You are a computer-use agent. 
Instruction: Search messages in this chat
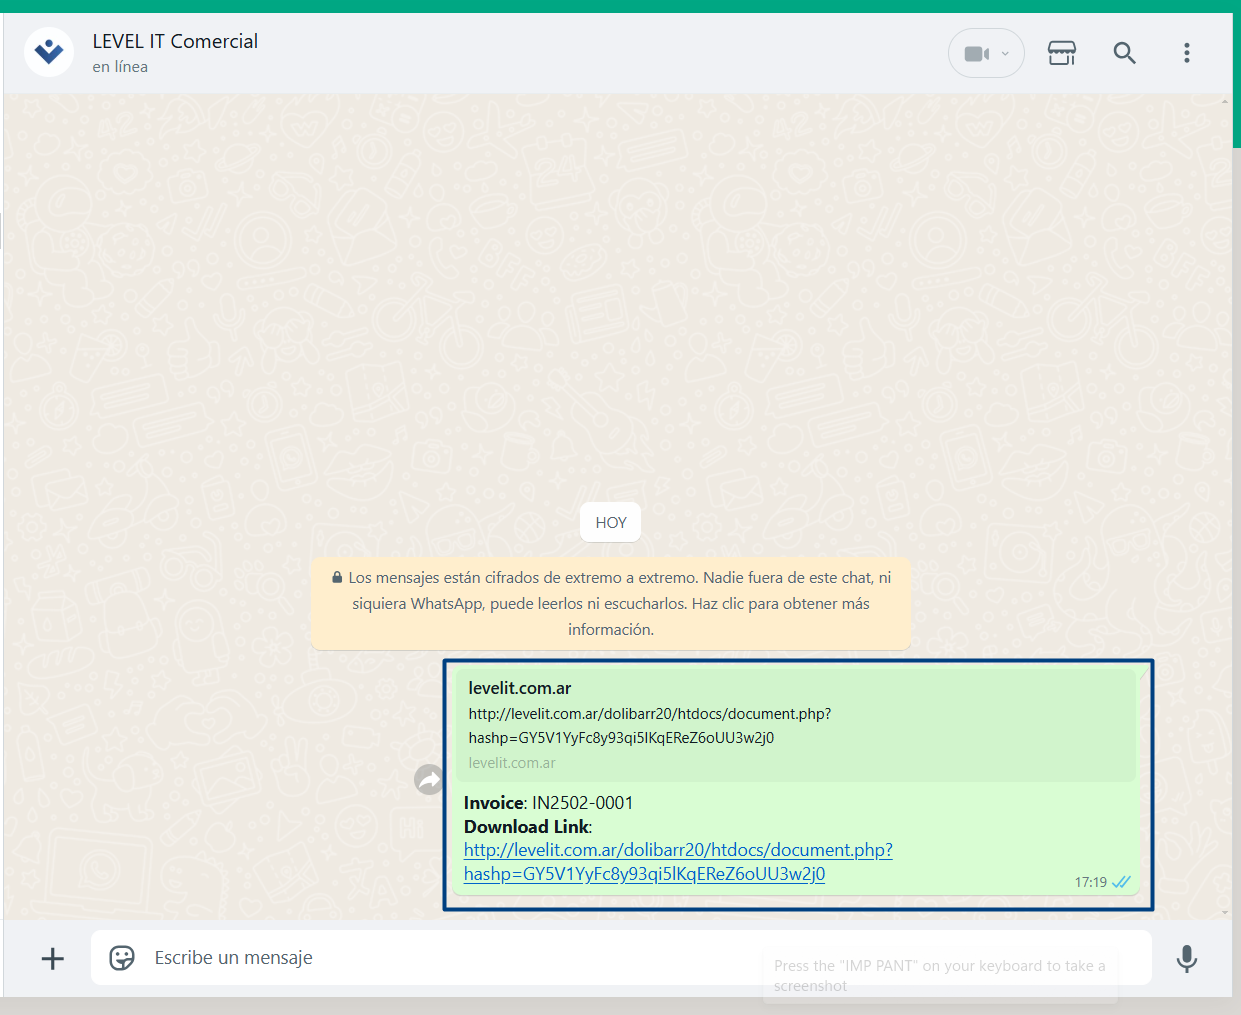point(1124,53)
